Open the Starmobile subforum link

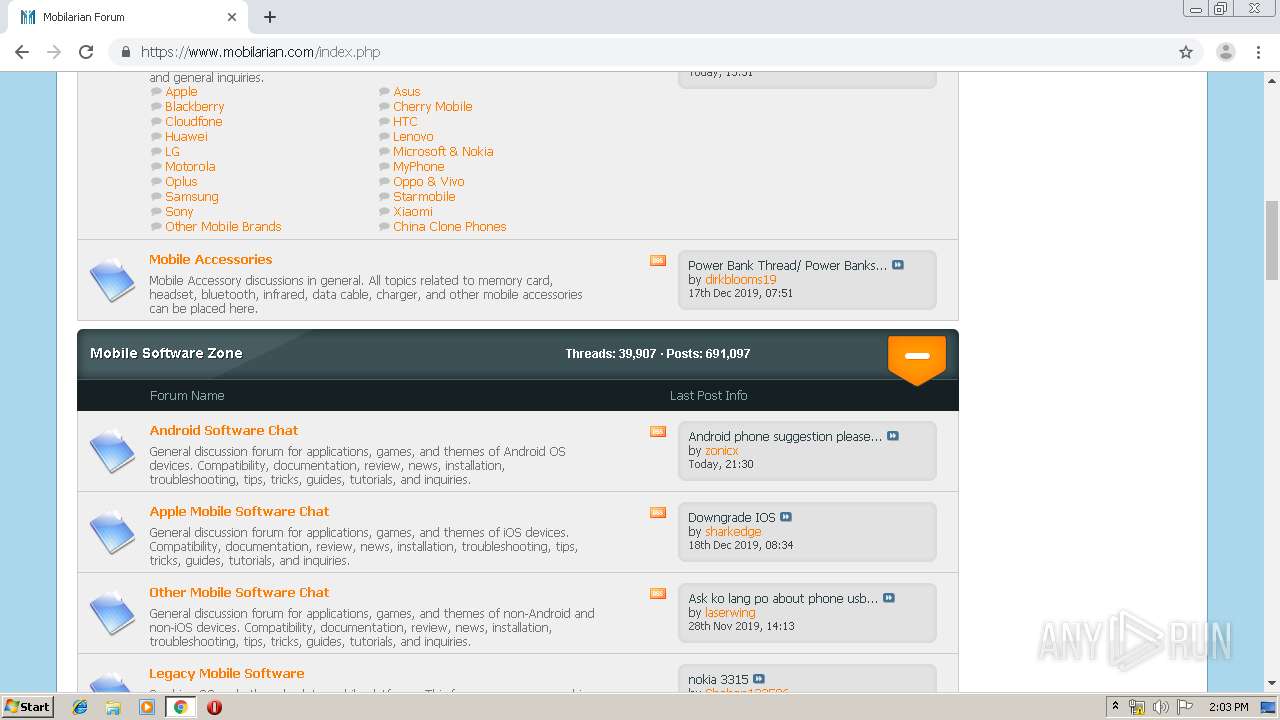pyautogui.click(x=424, y=196)
